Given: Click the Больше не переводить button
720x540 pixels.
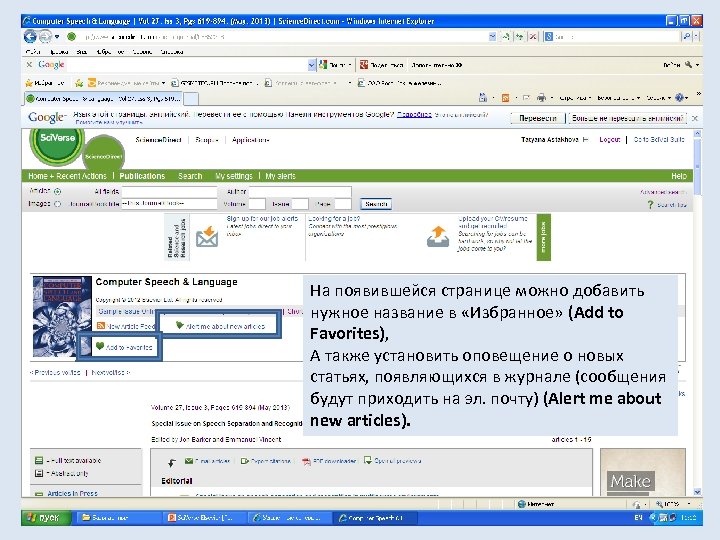Looking at the screenshot, I should point(627,118).
